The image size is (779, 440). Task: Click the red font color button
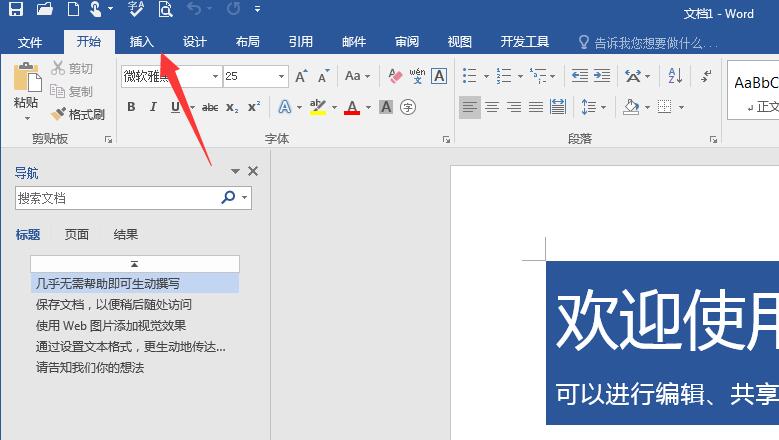click(x=352, y=107)
